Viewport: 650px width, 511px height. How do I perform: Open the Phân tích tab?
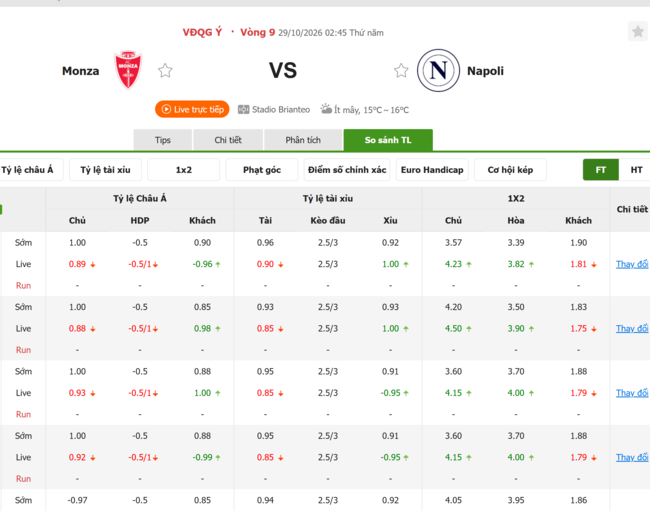click(x=303, y=140)
